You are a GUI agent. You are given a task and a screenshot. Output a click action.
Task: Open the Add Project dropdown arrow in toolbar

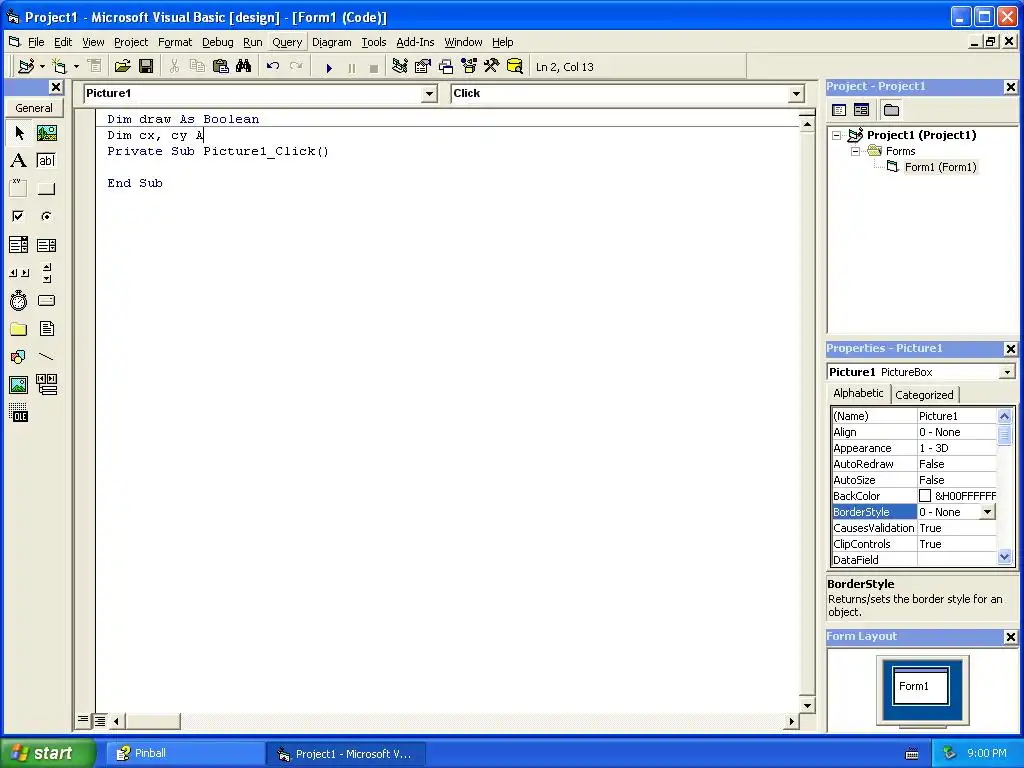pyautogui.click(x=42, y=67)
